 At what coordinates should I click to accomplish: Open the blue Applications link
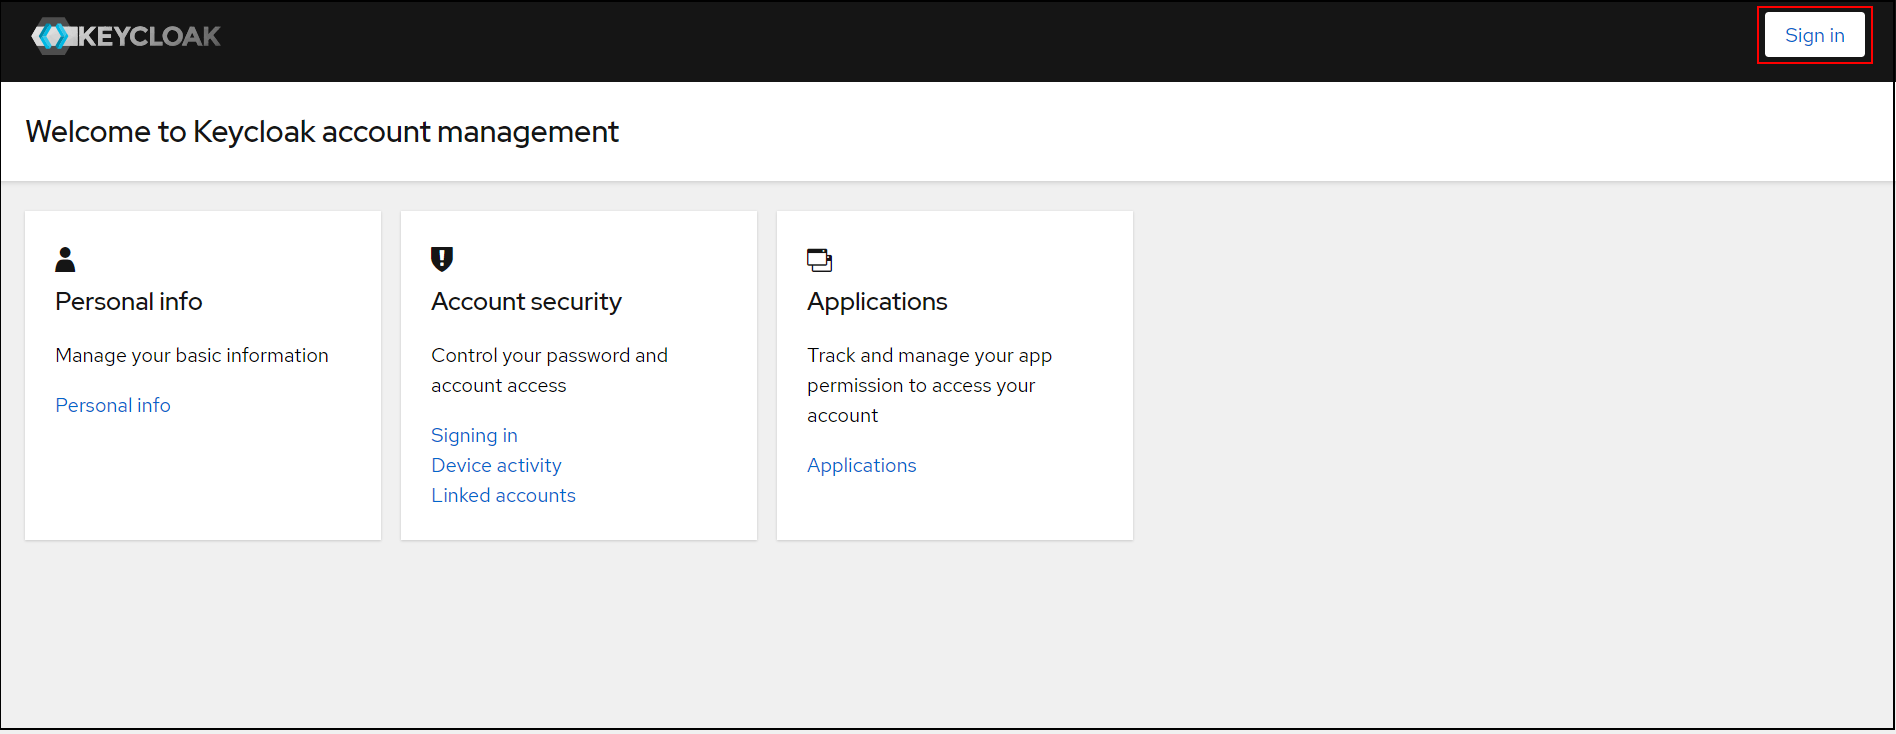[x=861, y=465]
